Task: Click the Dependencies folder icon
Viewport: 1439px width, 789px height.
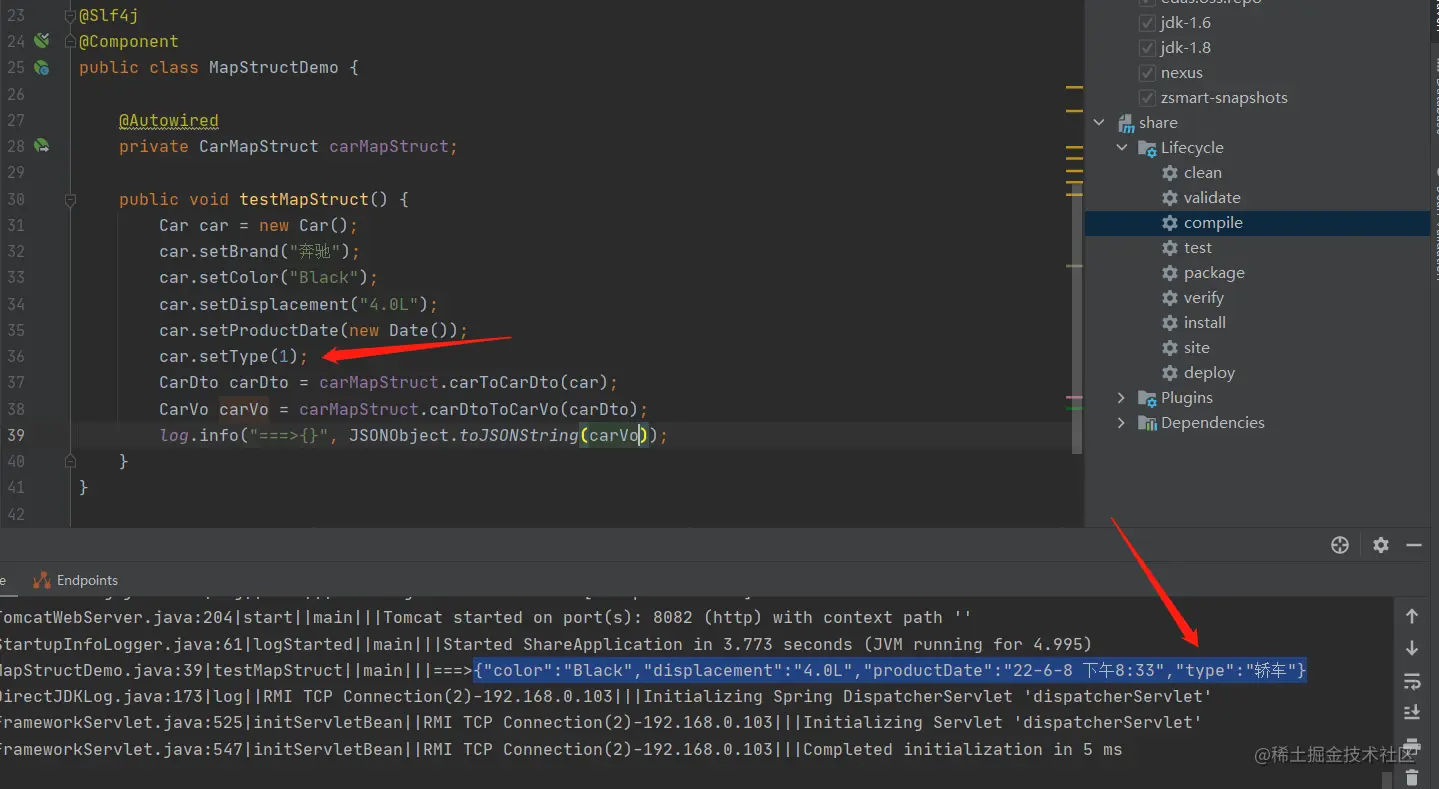Action: pyautogui.click(x=1147, y=423)
